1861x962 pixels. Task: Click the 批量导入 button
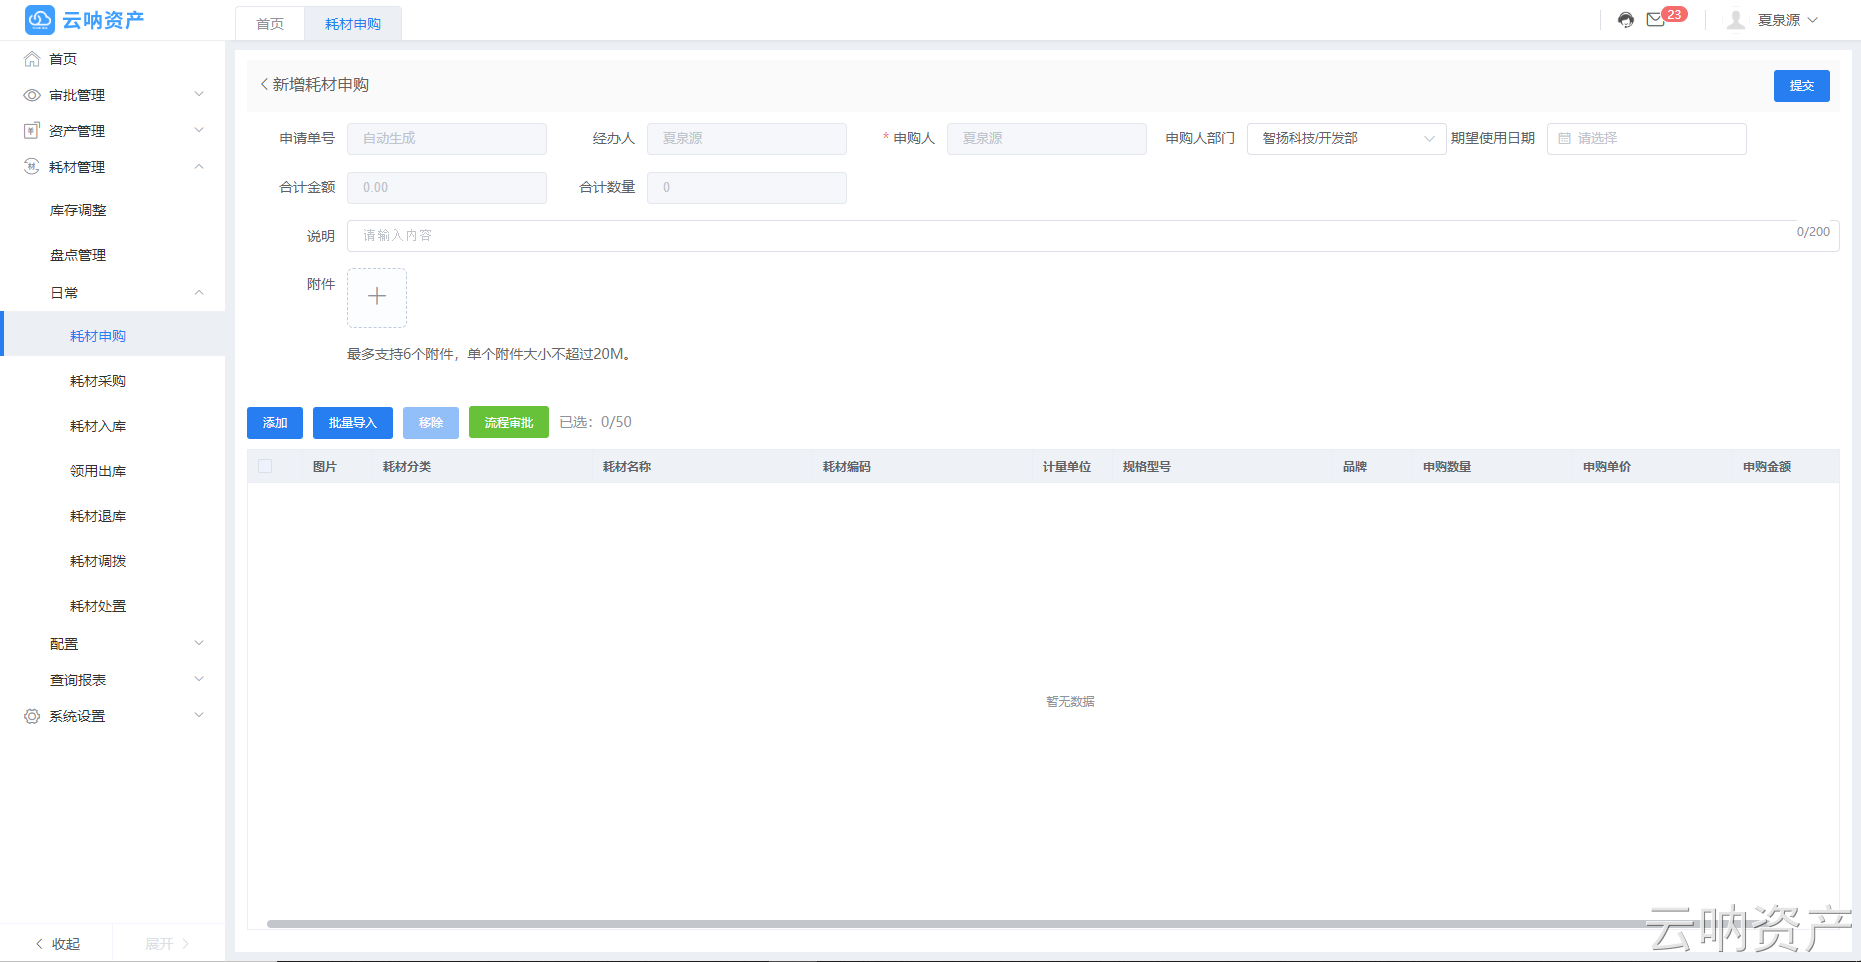(x=353, y=423)
